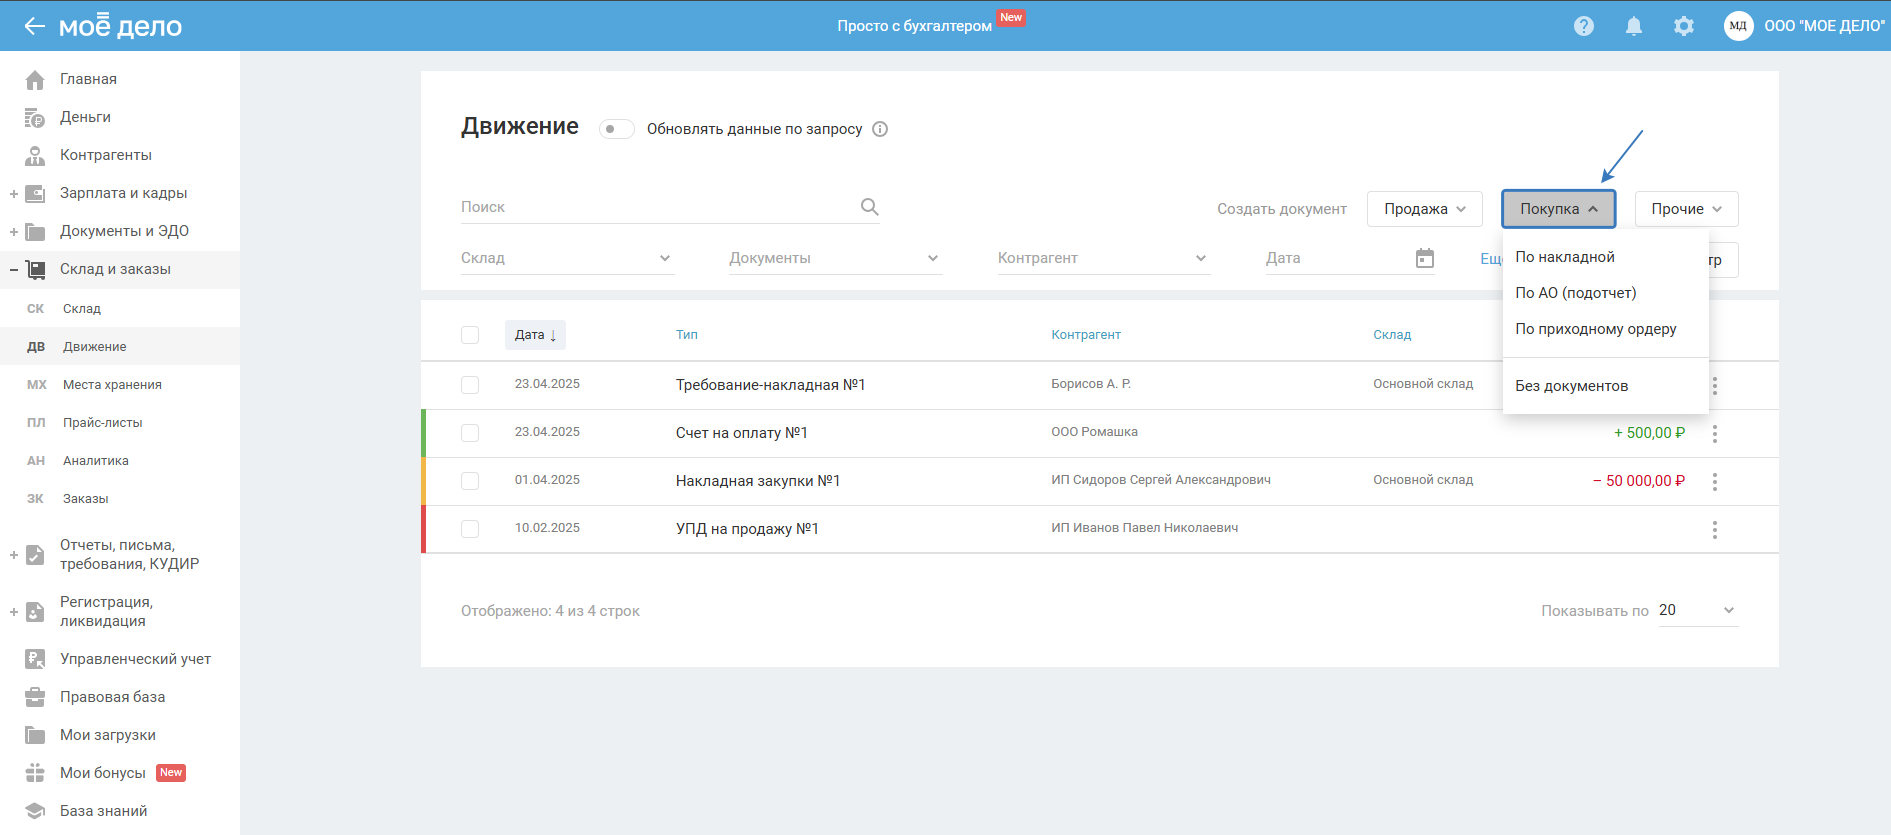Open the calendar icon in Дата filter

(x=1425, y=258)
